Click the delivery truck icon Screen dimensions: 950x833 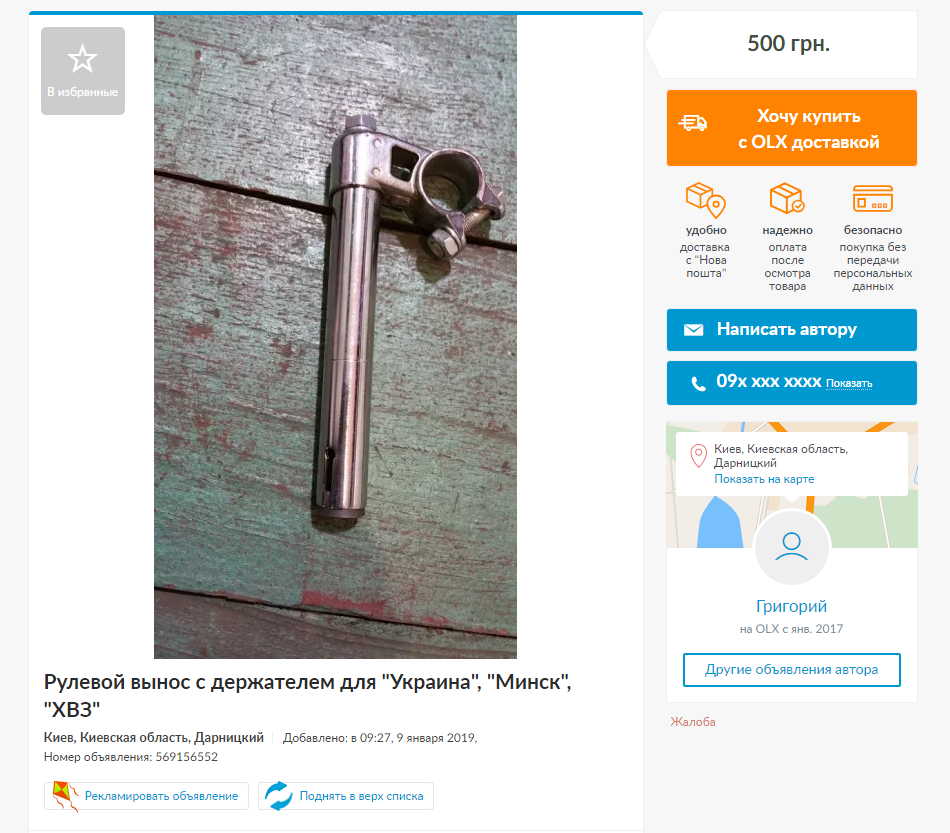(693, 123)
